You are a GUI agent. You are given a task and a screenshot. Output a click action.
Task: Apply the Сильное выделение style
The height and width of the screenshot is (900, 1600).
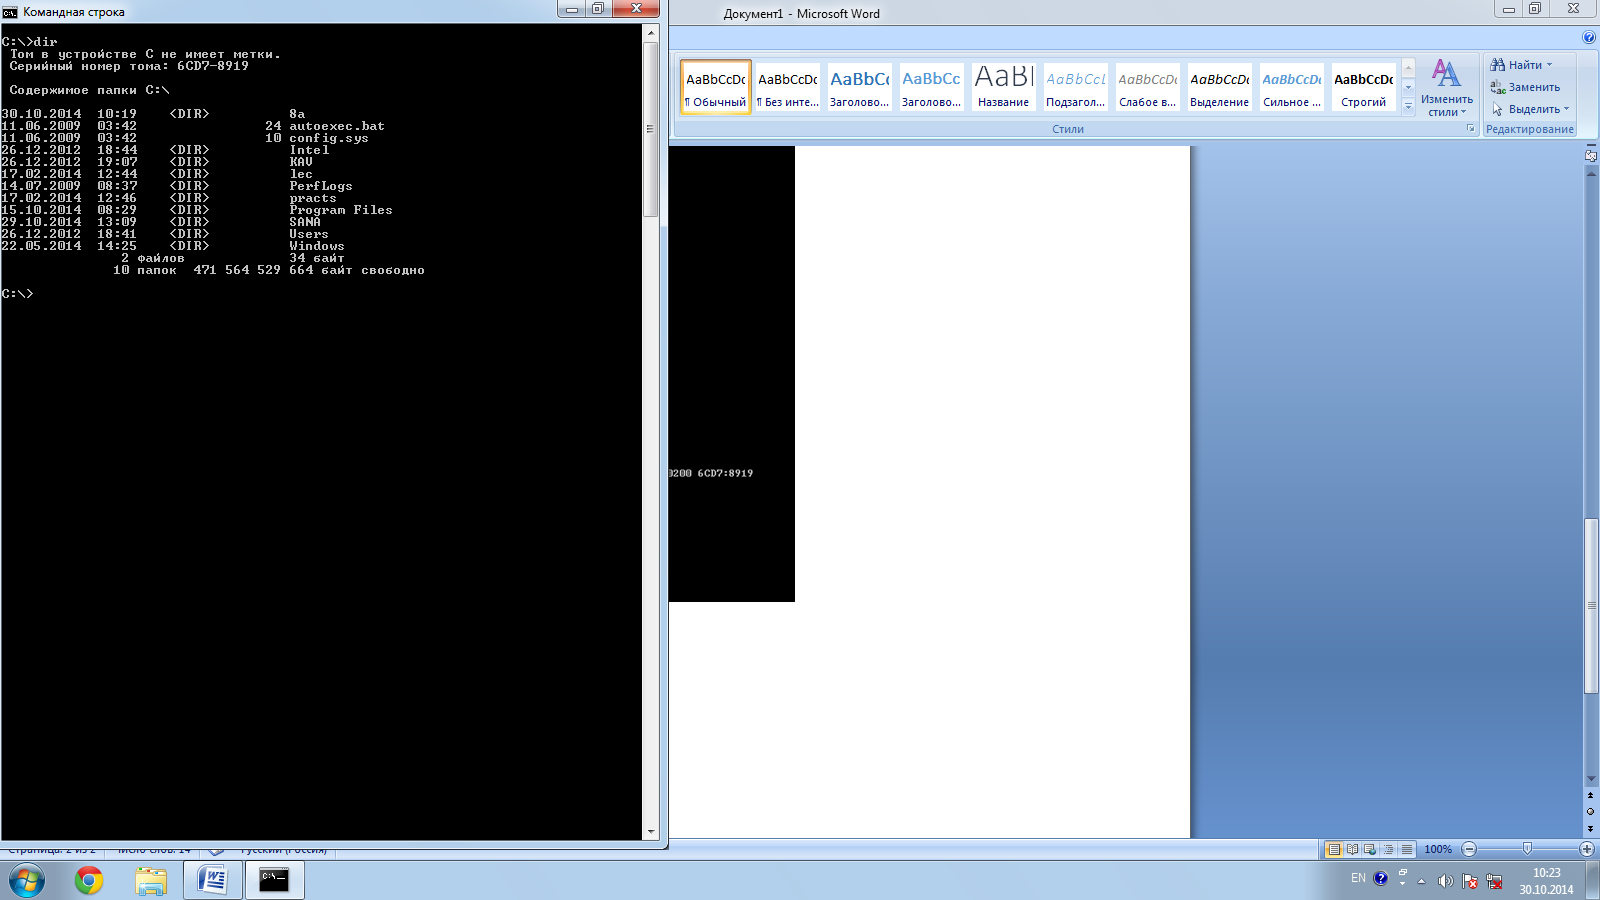tap(1291, 87)
